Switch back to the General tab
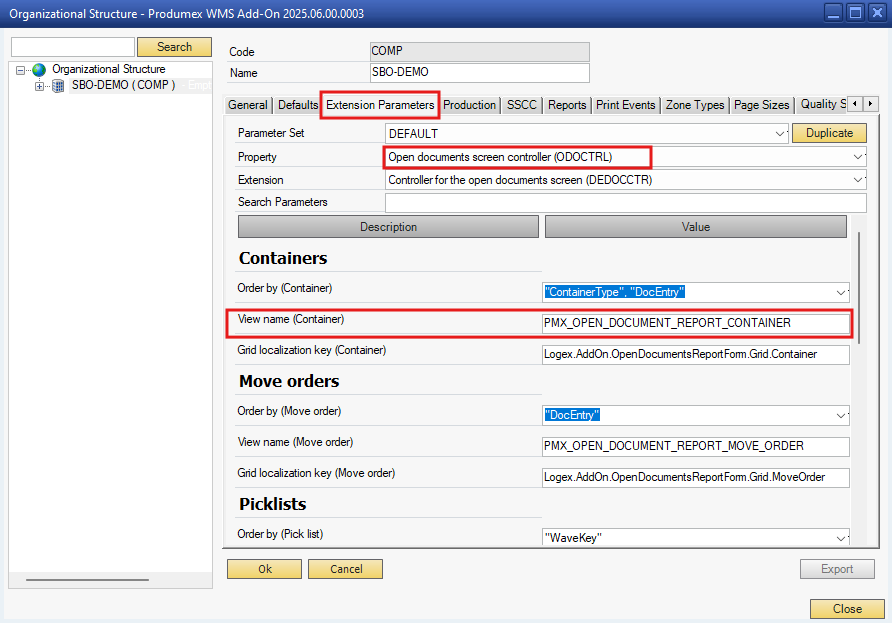Viewport: 892px width, 623px height. [247, 104]
